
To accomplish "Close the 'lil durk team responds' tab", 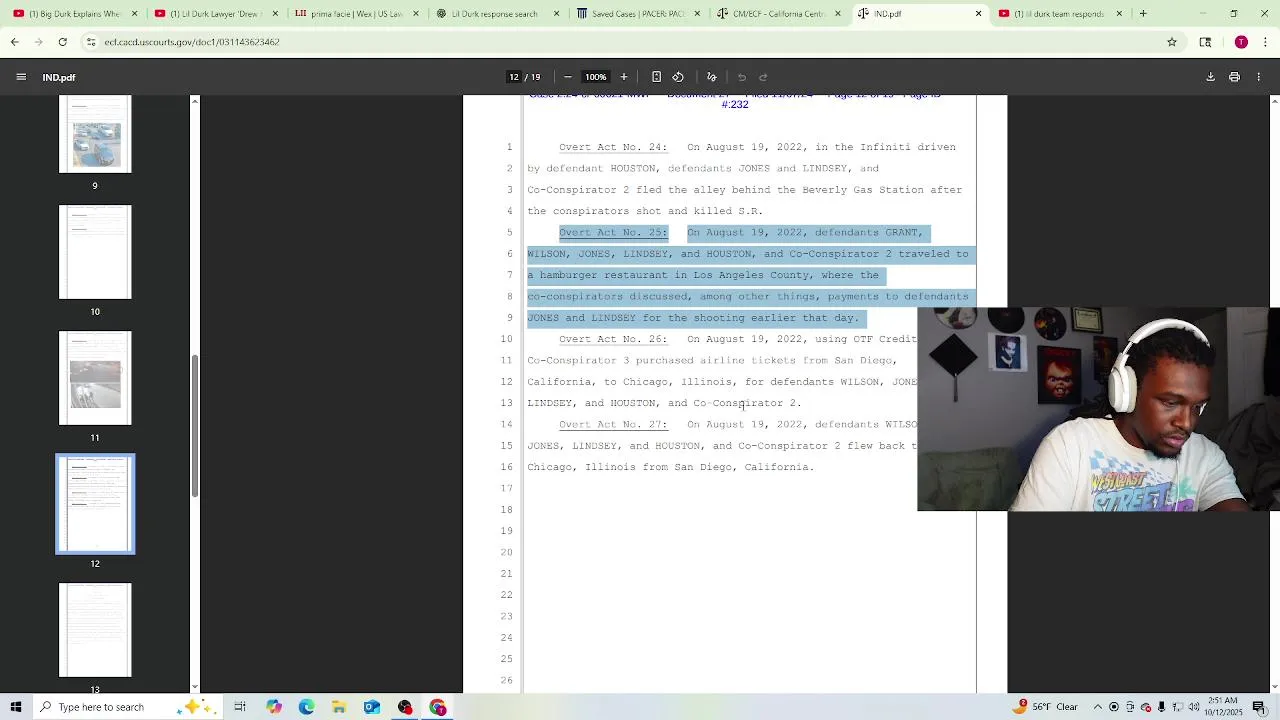I will tap(1119, 14).
